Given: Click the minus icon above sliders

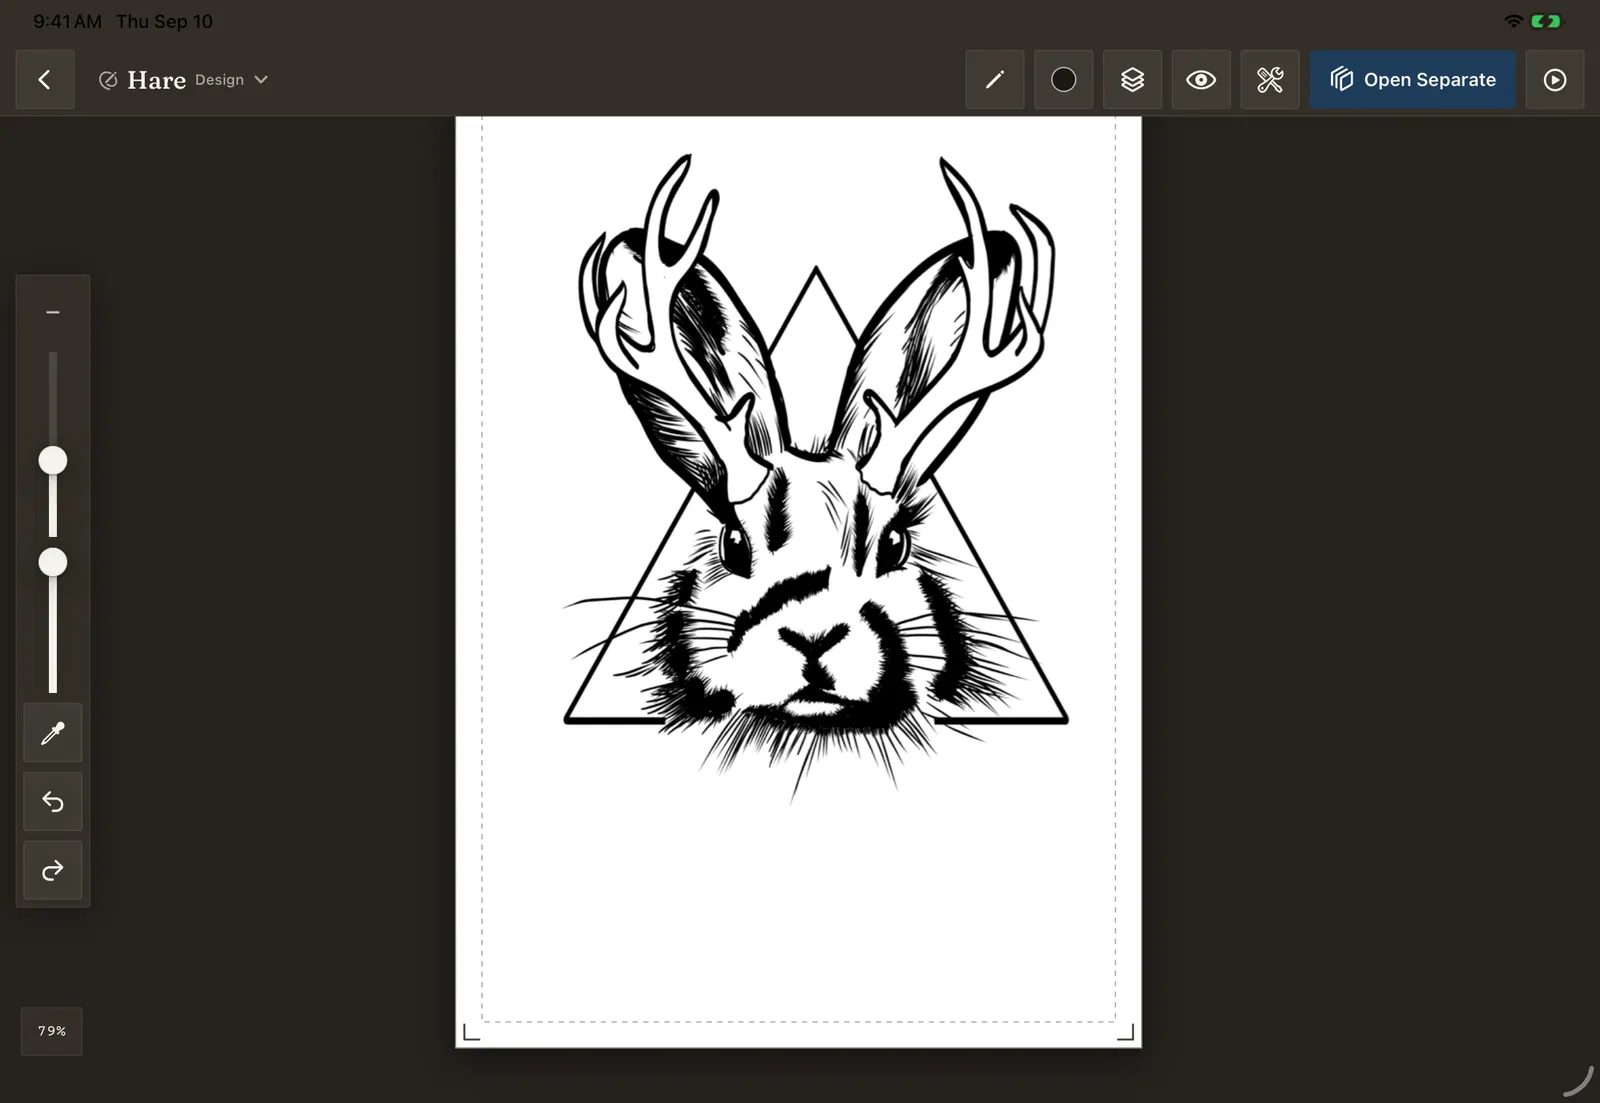Looking at the screenshot, I should click(x=53, y=313).
